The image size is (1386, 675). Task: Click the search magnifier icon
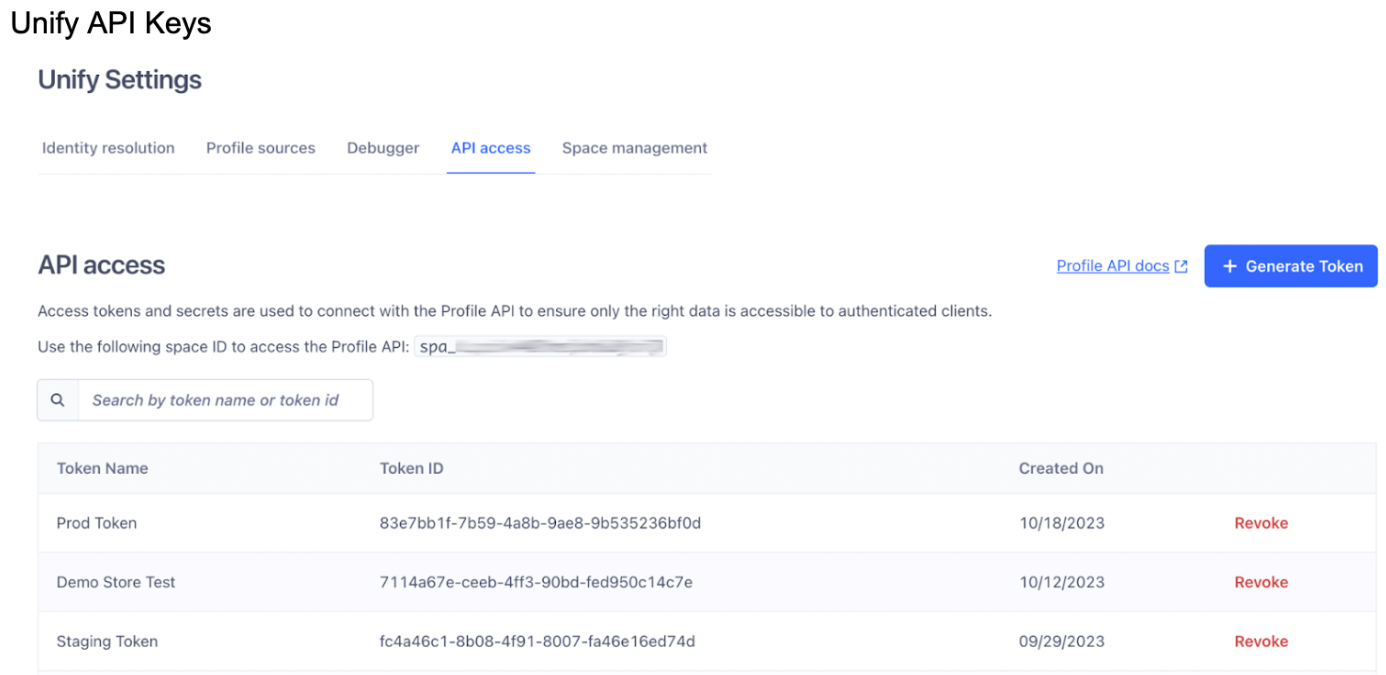point(57,399)
